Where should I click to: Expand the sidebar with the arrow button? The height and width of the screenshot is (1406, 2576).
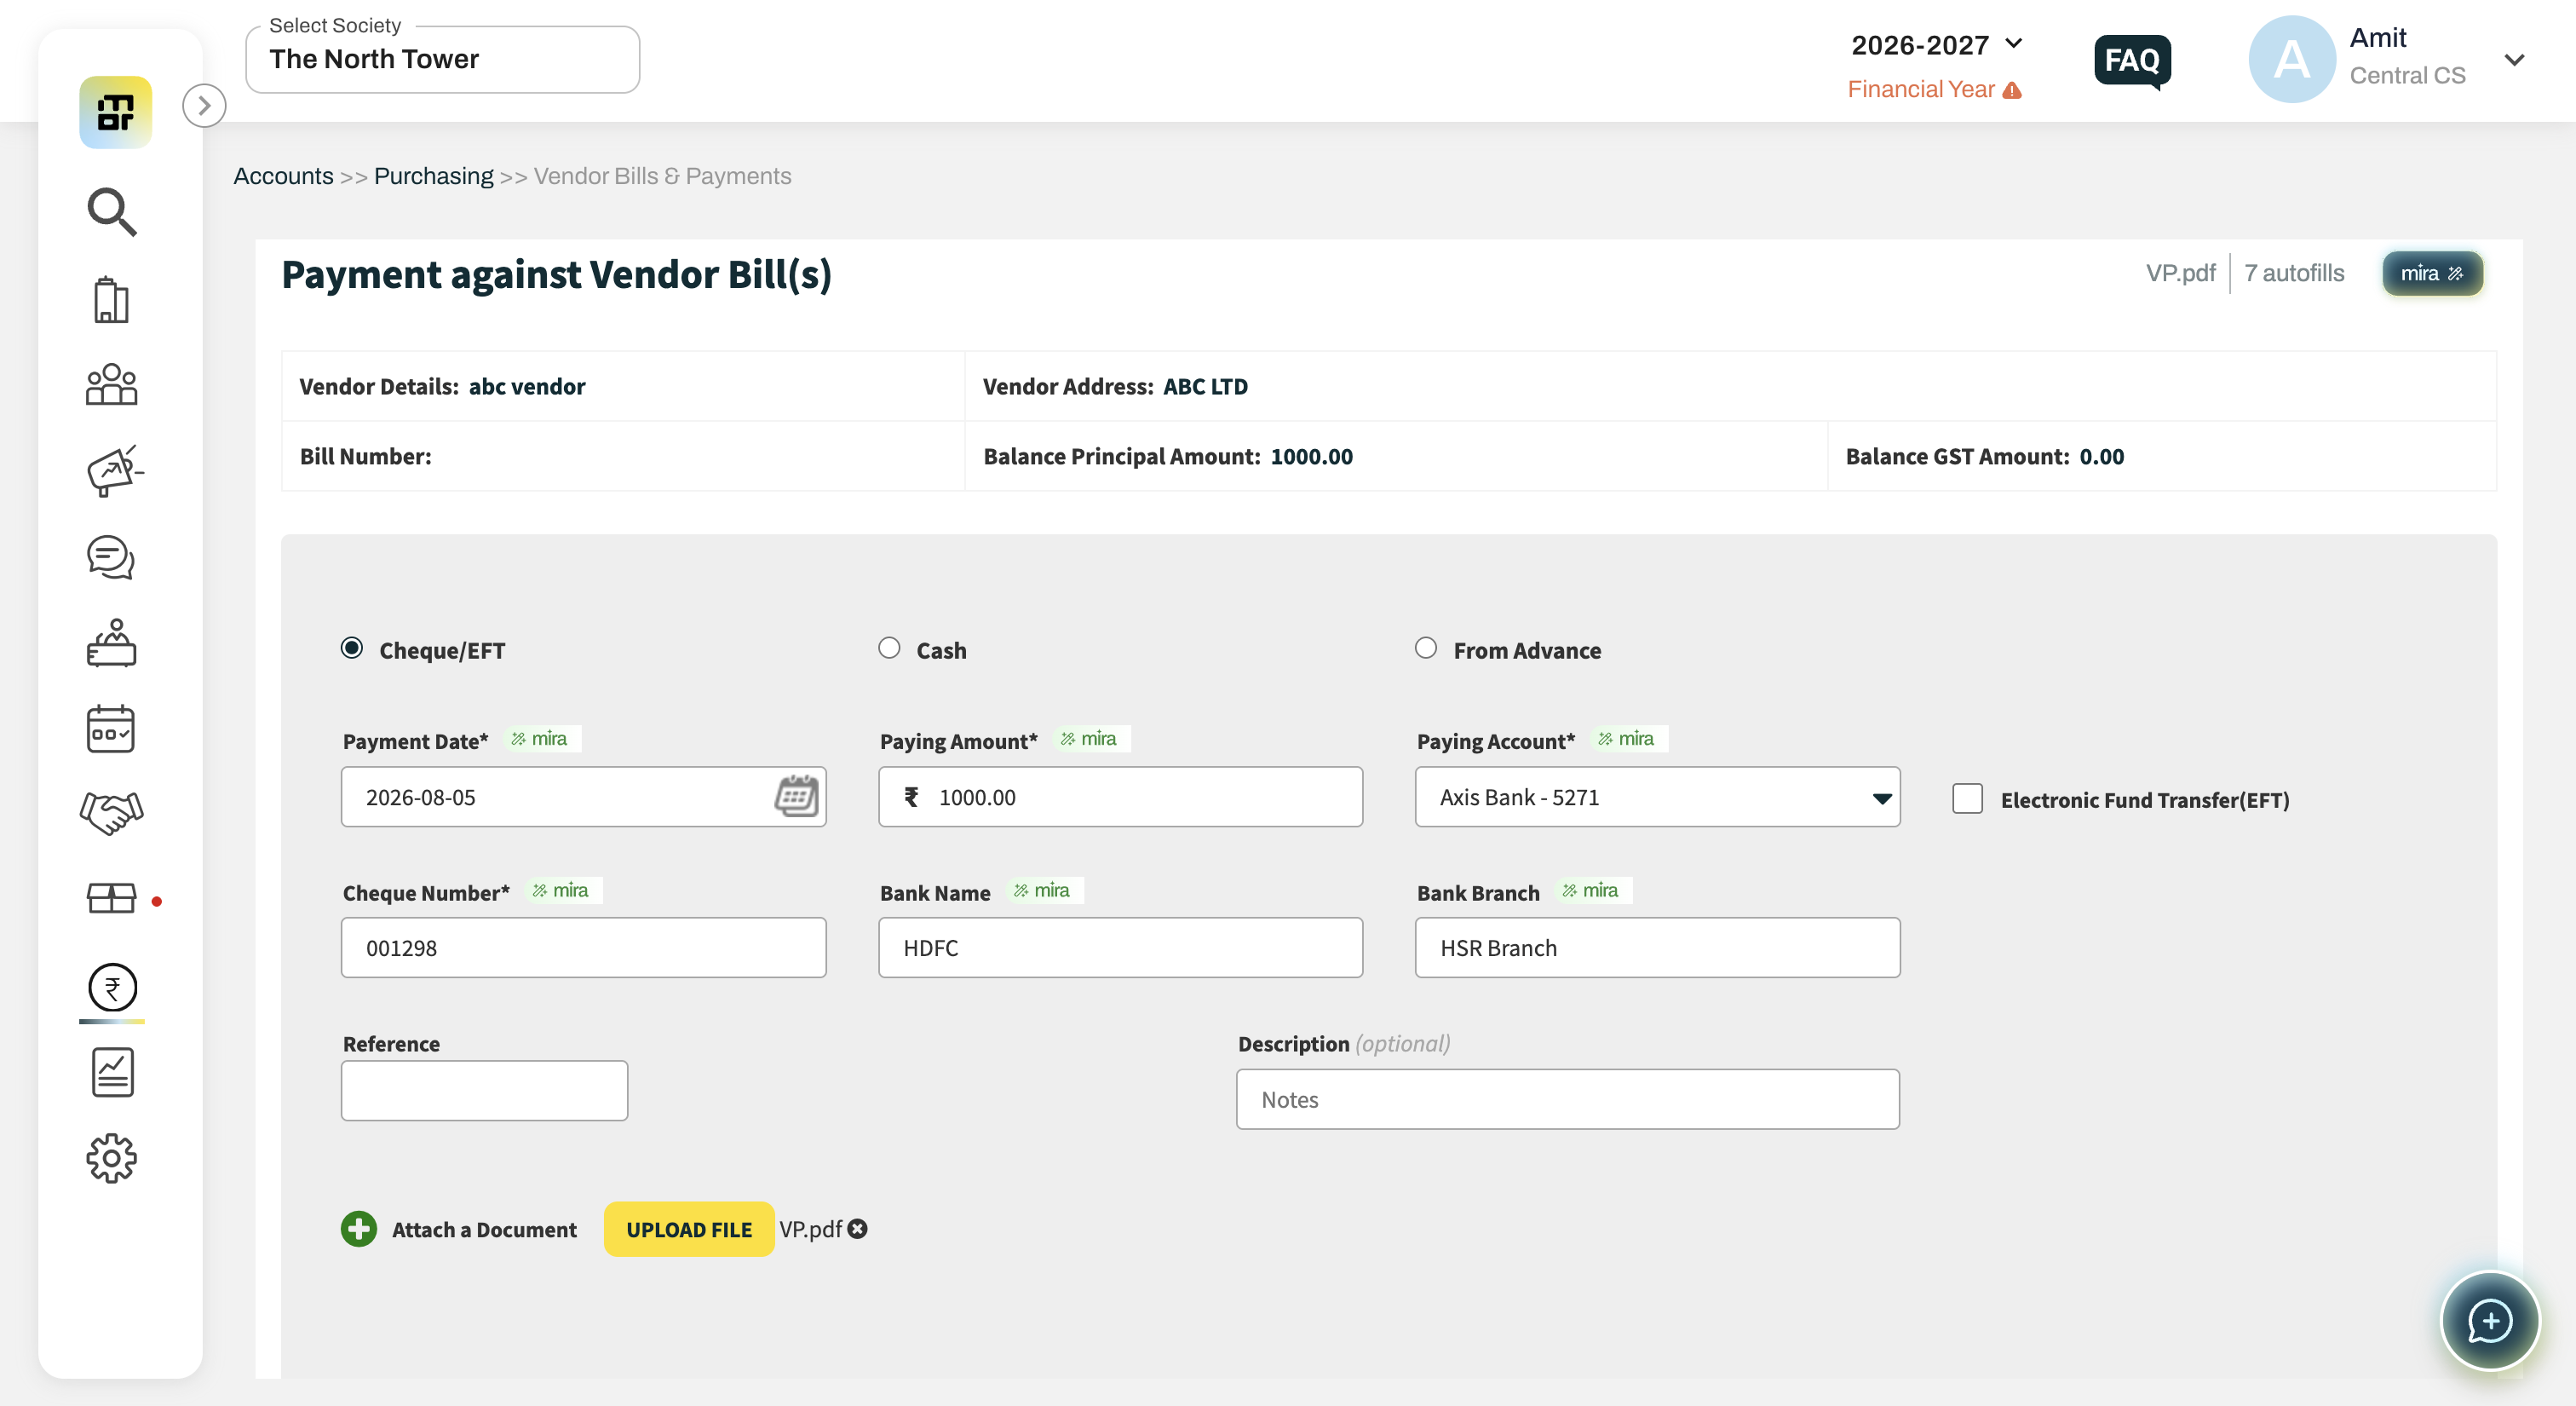pyautogui.click(x=204, y=105)
